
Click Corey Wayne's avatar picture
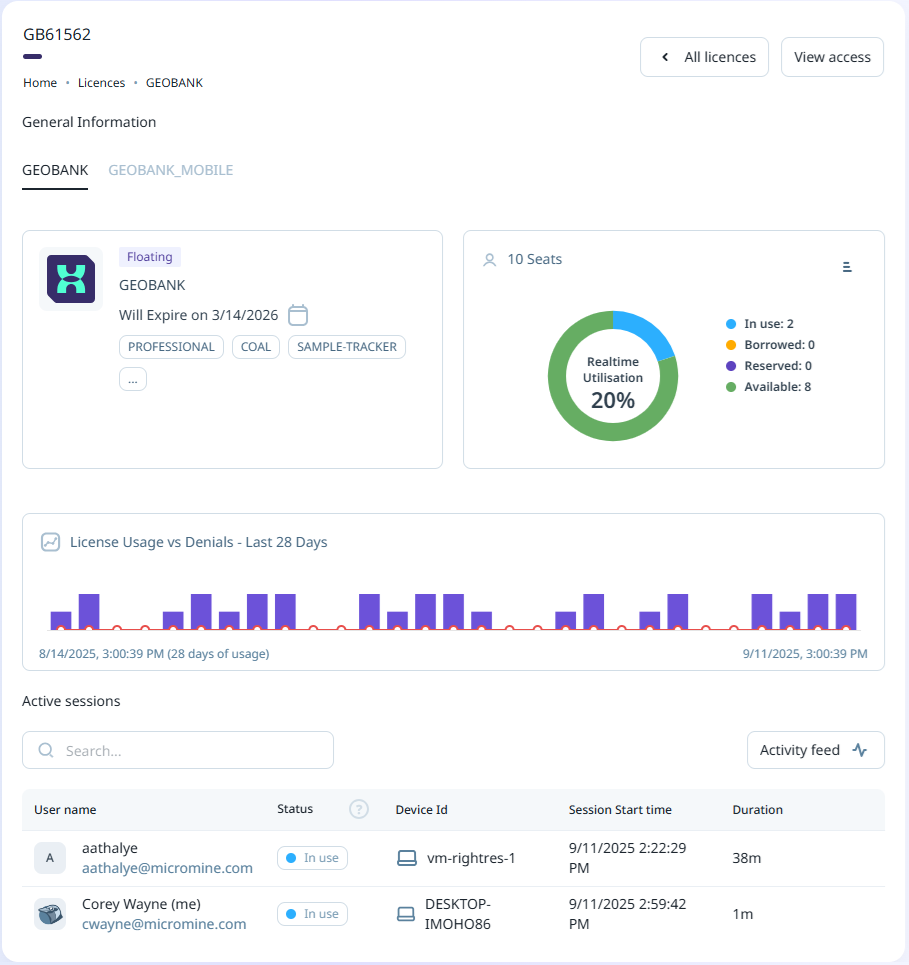(x=50, y=914)
